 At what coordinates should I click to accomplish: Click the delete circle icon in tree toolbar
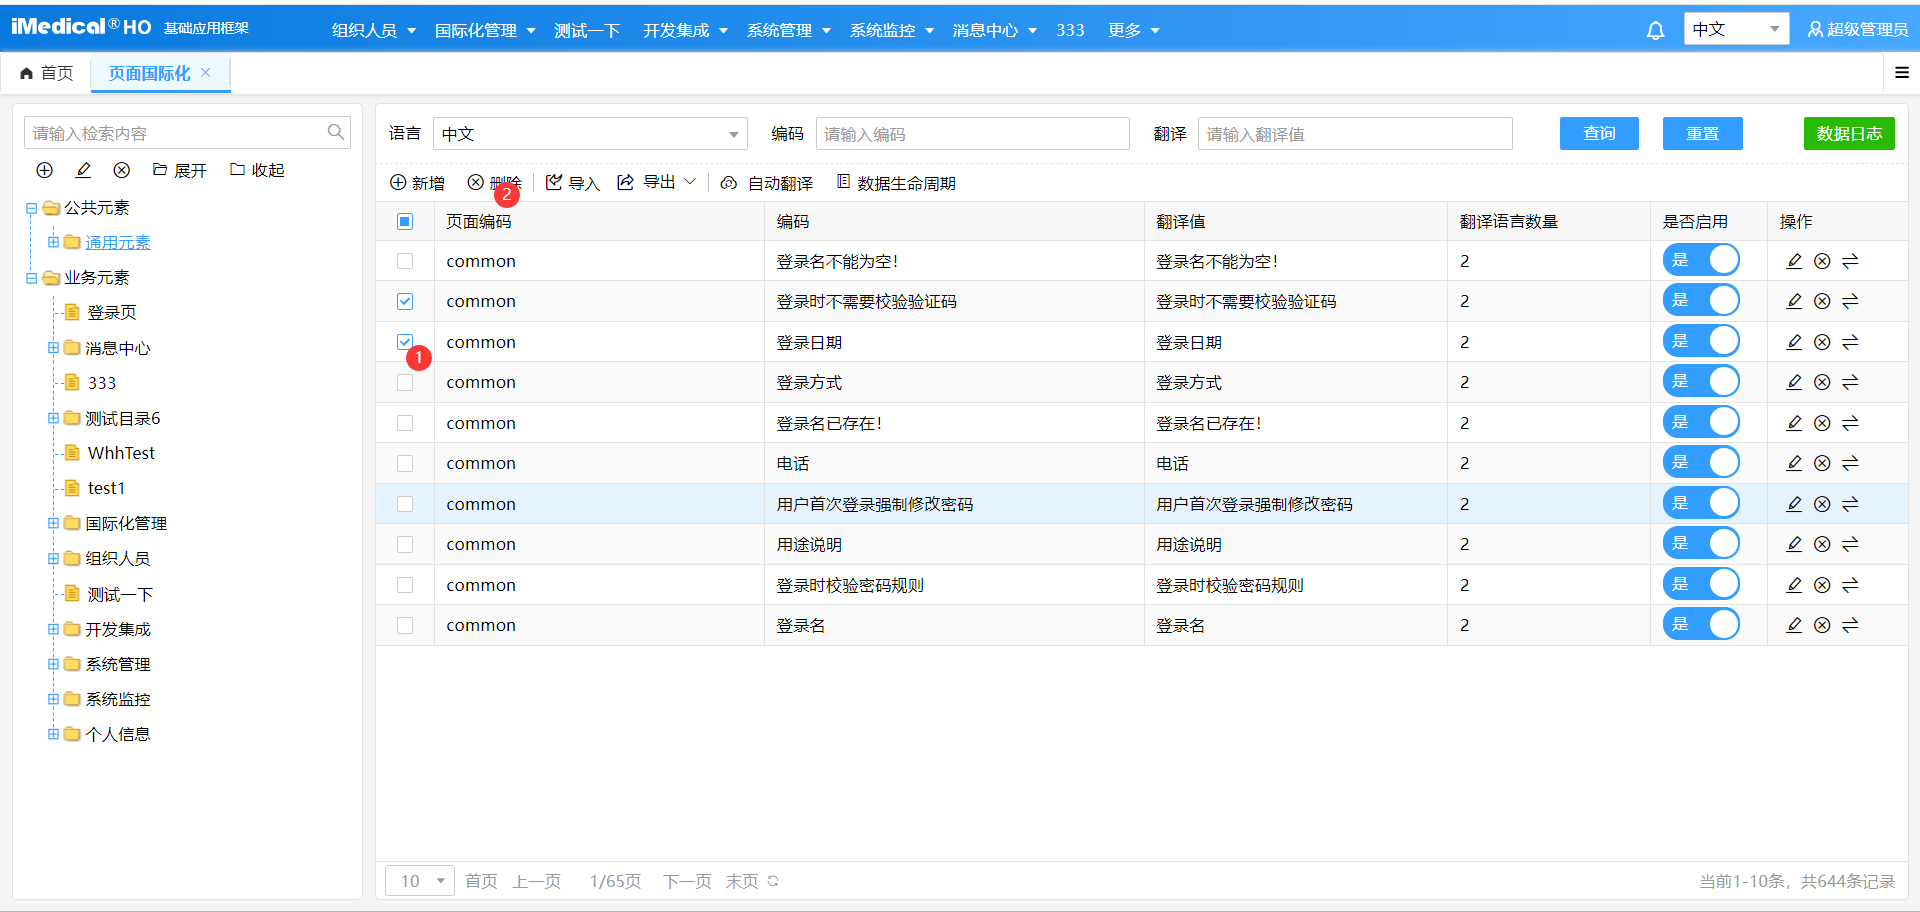pyautogui.click(x=121, y=170)
